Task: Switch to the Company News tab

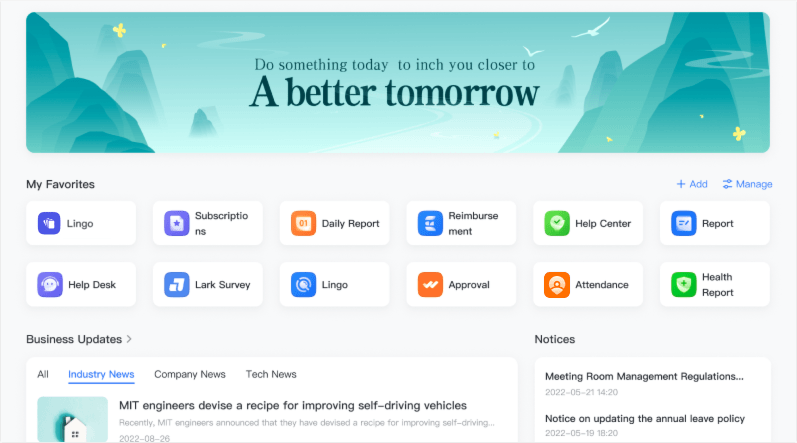Action: point(190,374)
